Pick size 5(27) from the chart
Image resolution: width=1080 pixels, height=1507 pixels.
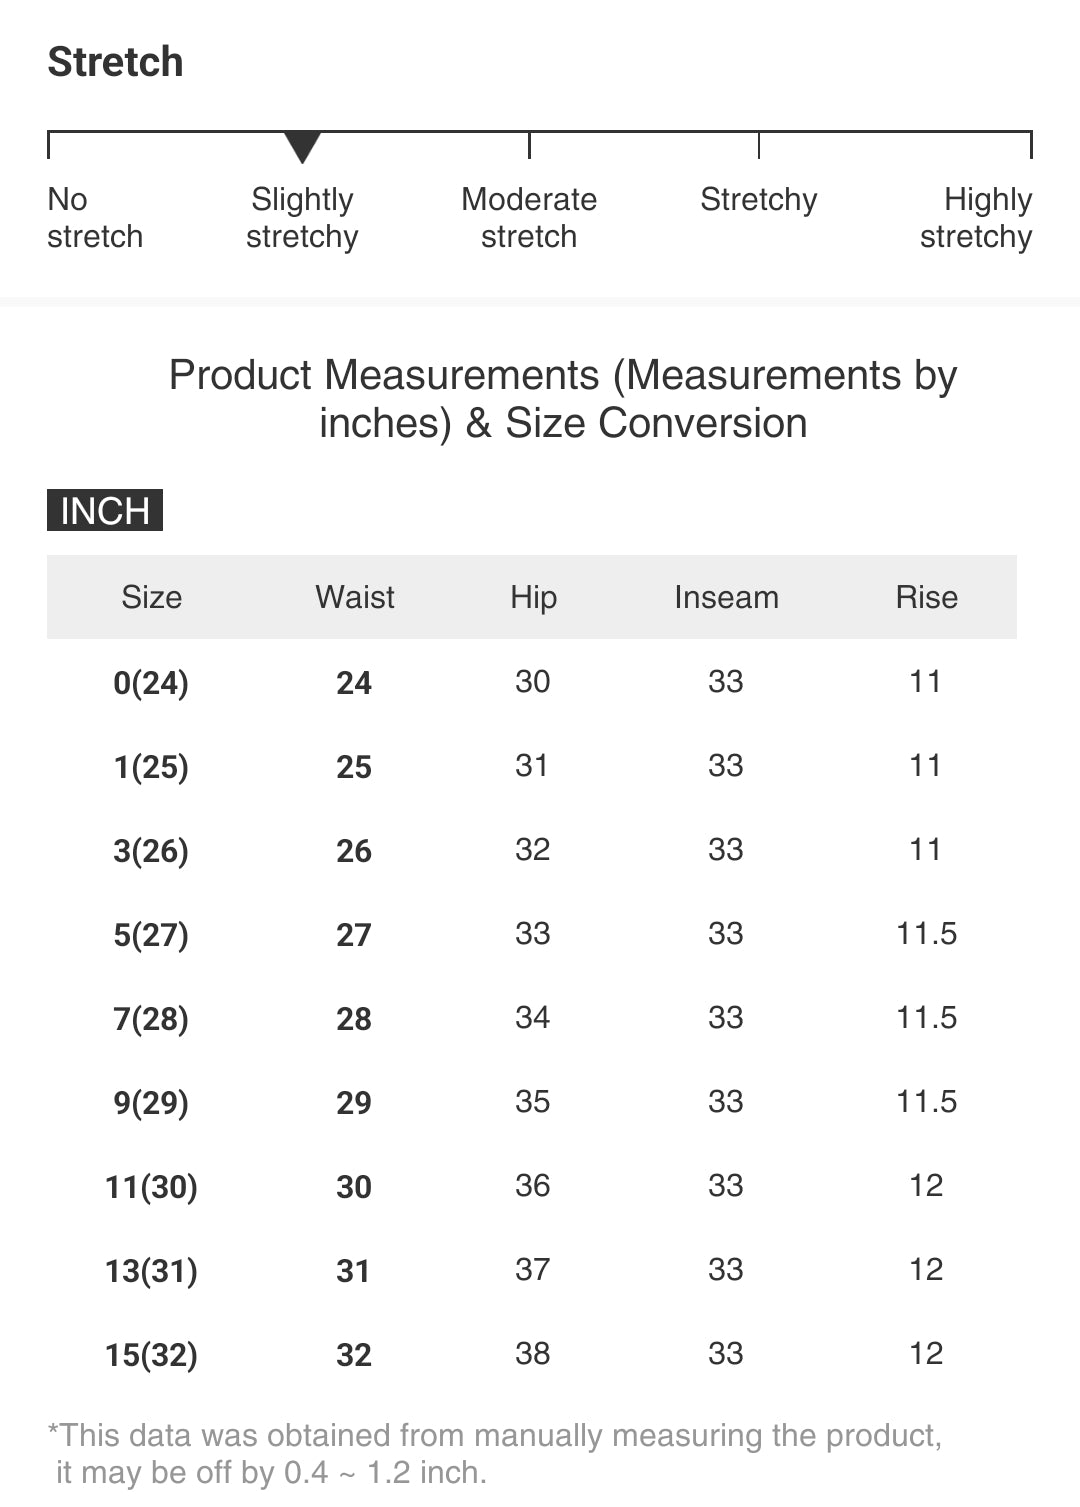click(151, 935)
